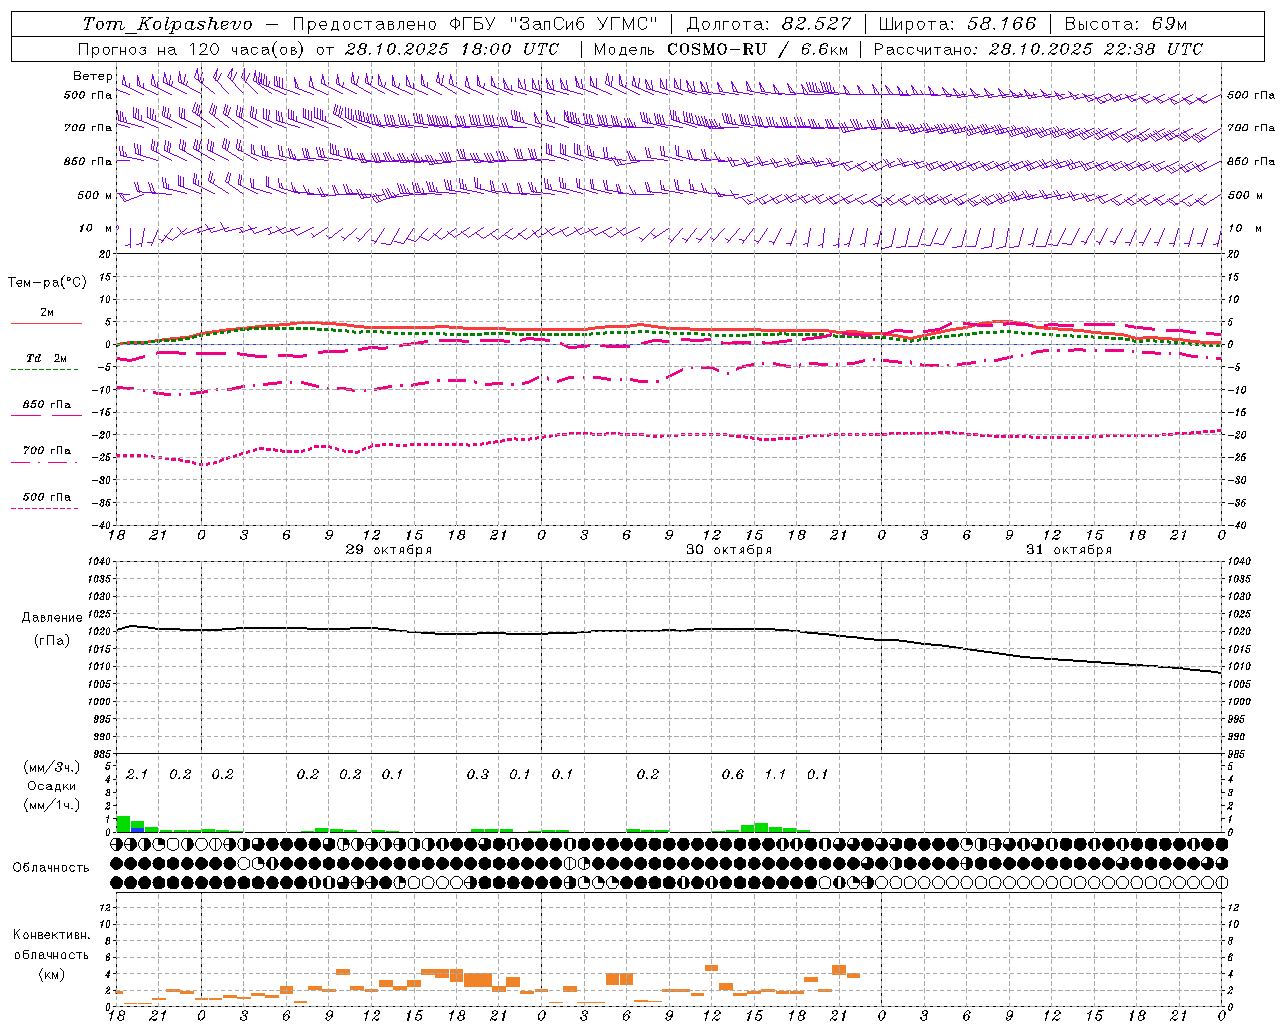Click the "Конвективн." convective cloud label
The width and height of the screenshot is (1280, 1024).
[x=52, y=935]
